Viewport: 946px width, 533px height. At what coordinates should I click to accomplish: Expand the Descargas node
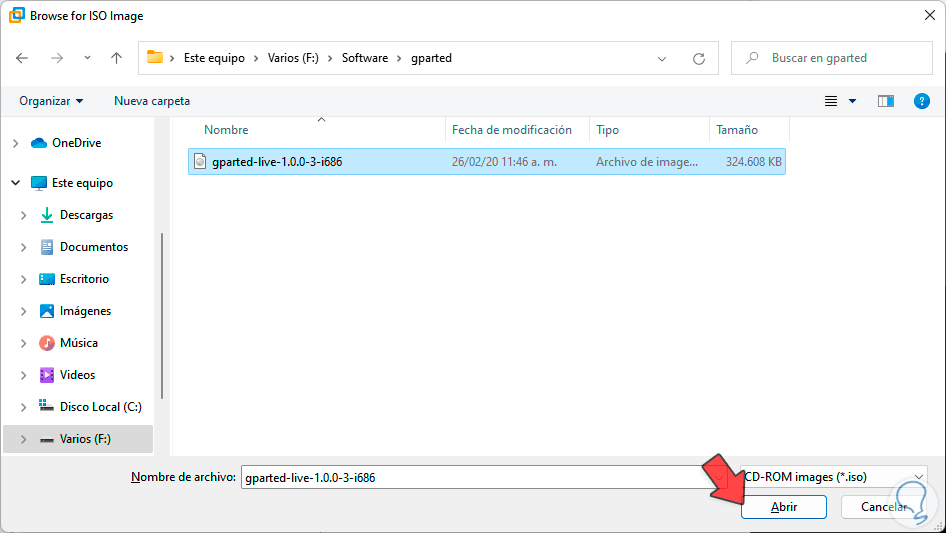coord(24,215)
